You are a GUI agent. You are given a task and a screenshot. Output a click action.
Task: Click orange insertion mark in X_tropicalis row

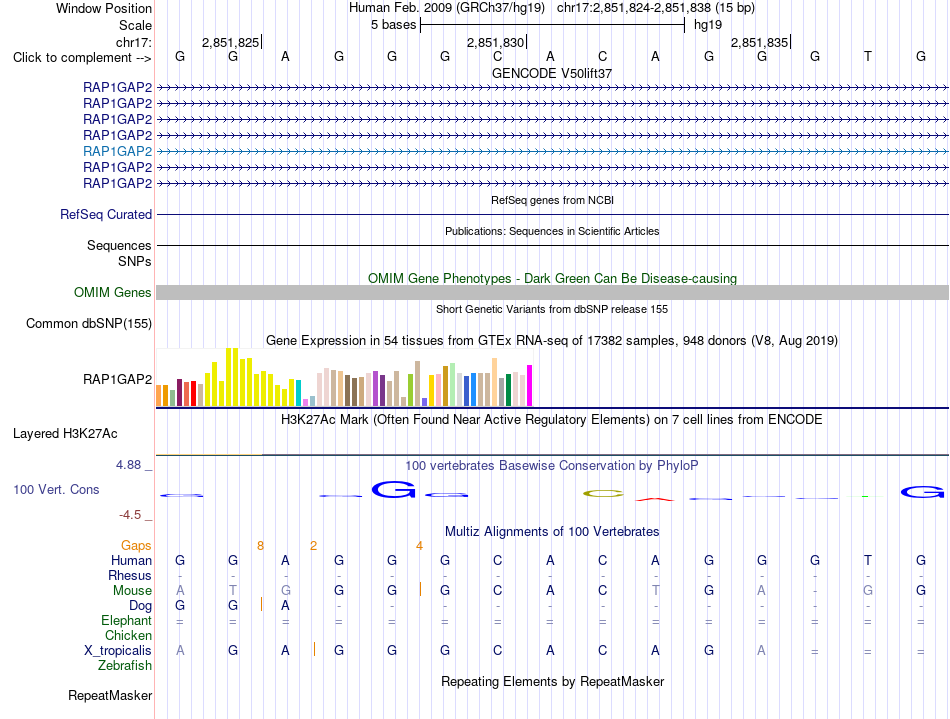click(314, 649)
